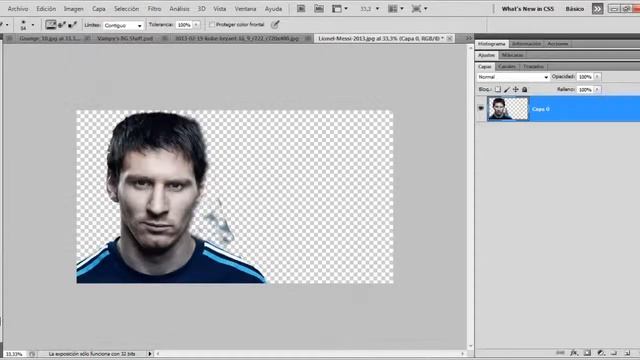Switch to the Capas panel tab
This screenshot has width=640, height=360.
(x=484, y=67)
